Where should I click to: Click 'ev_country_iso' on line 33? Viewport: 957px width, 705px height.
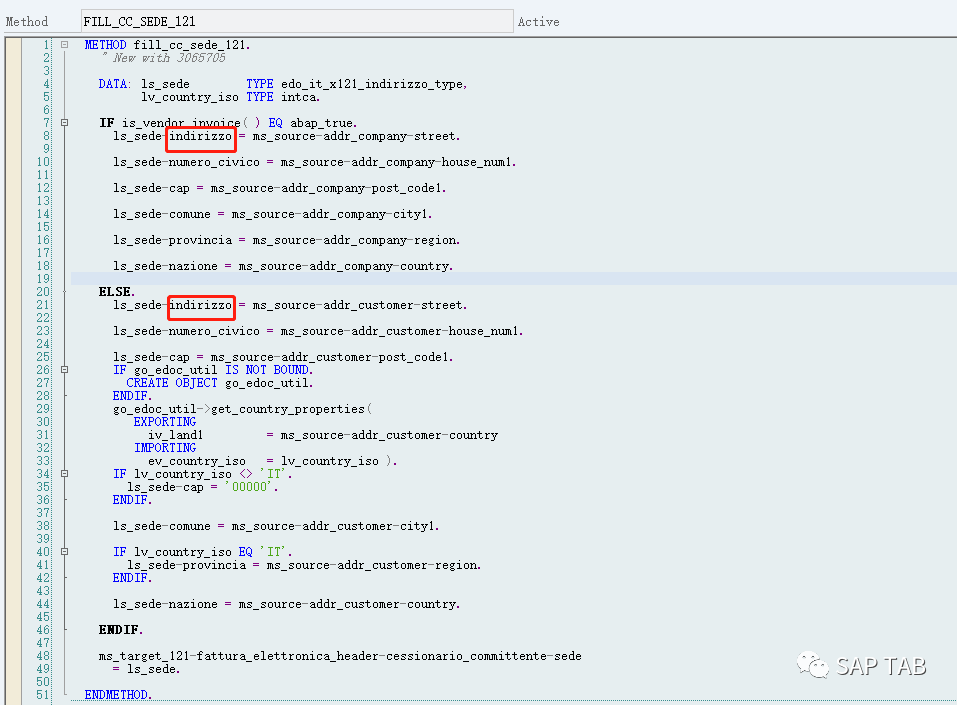(x=197, y=461)
